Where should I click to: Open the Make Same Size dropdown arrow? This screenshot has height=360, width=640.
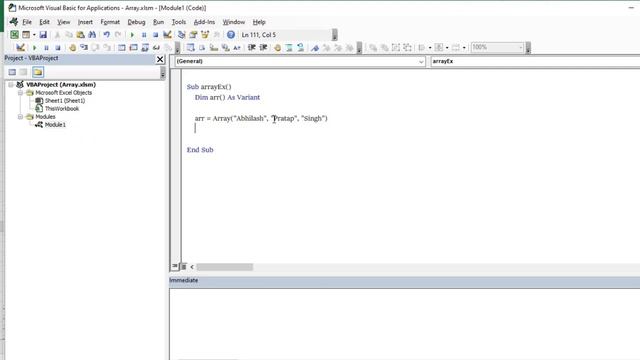pos(464,48)
